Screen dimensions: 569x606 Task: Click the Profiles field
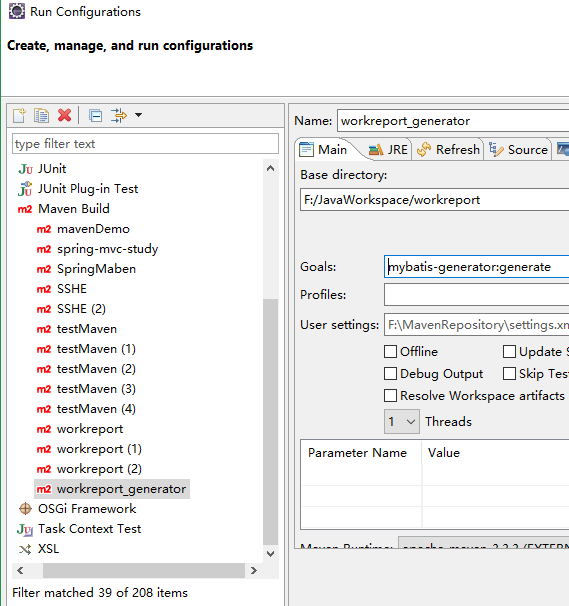[x=476, y=295]
